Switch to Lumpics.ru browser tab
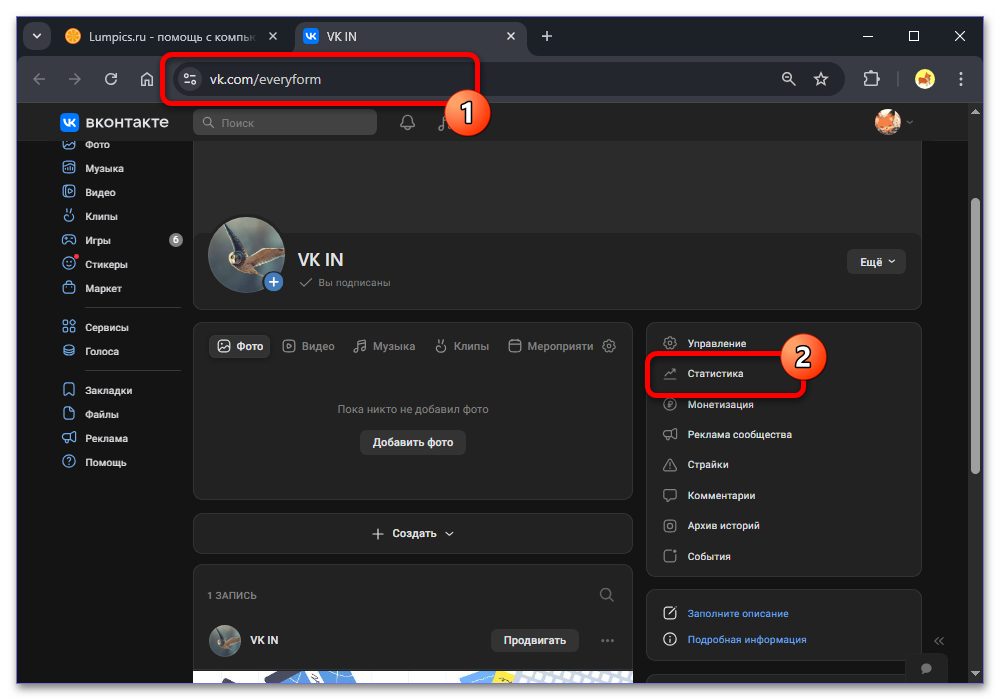The height and width of the screenshot is (700, 1000). [172, 36]
